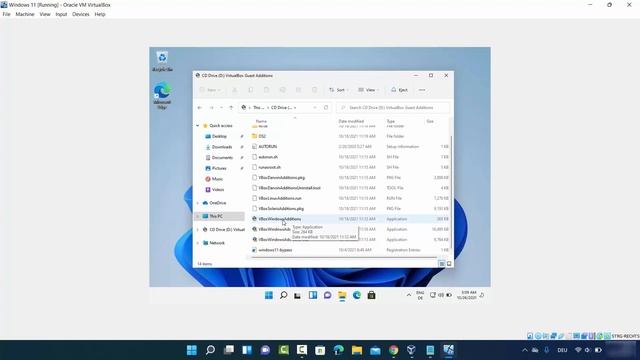This screenshot has width=640, height=360.
Task: Select Network in the navigation pane
Action: coord(217,243)
